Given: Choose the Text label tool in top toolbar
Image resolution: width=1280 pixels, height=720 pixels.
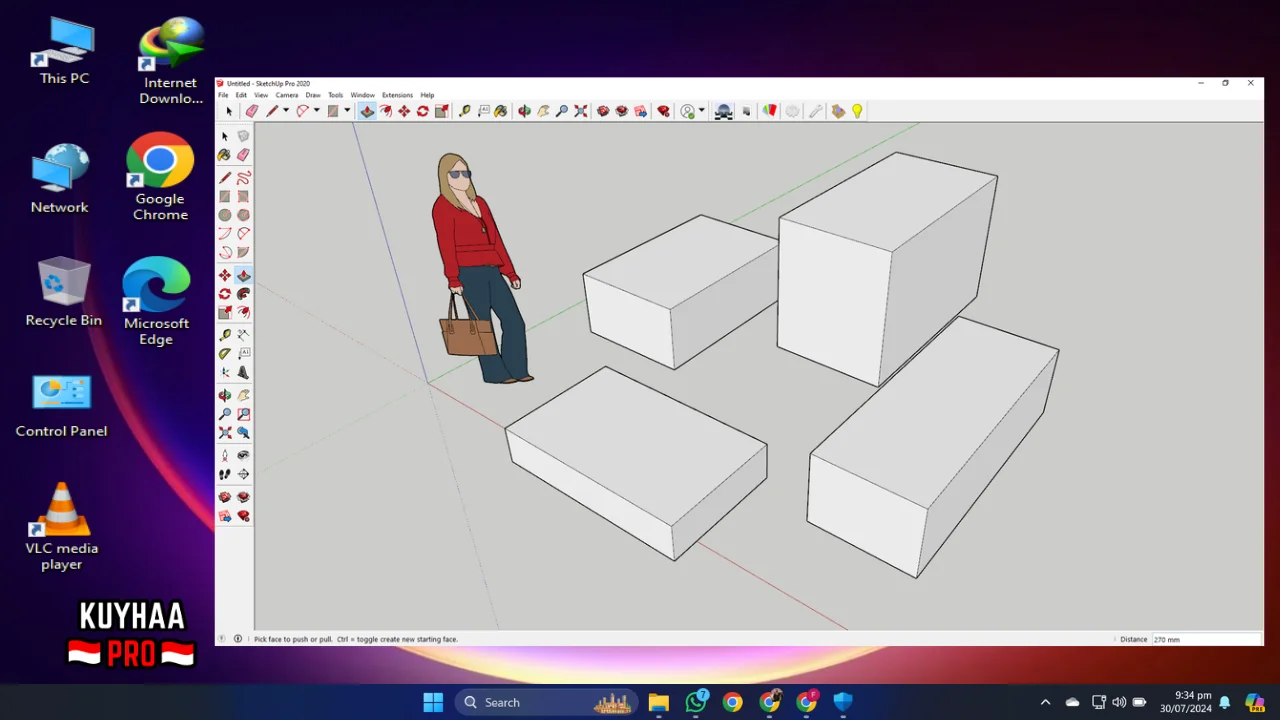Looking at the screenshot, I should point(484,111).
